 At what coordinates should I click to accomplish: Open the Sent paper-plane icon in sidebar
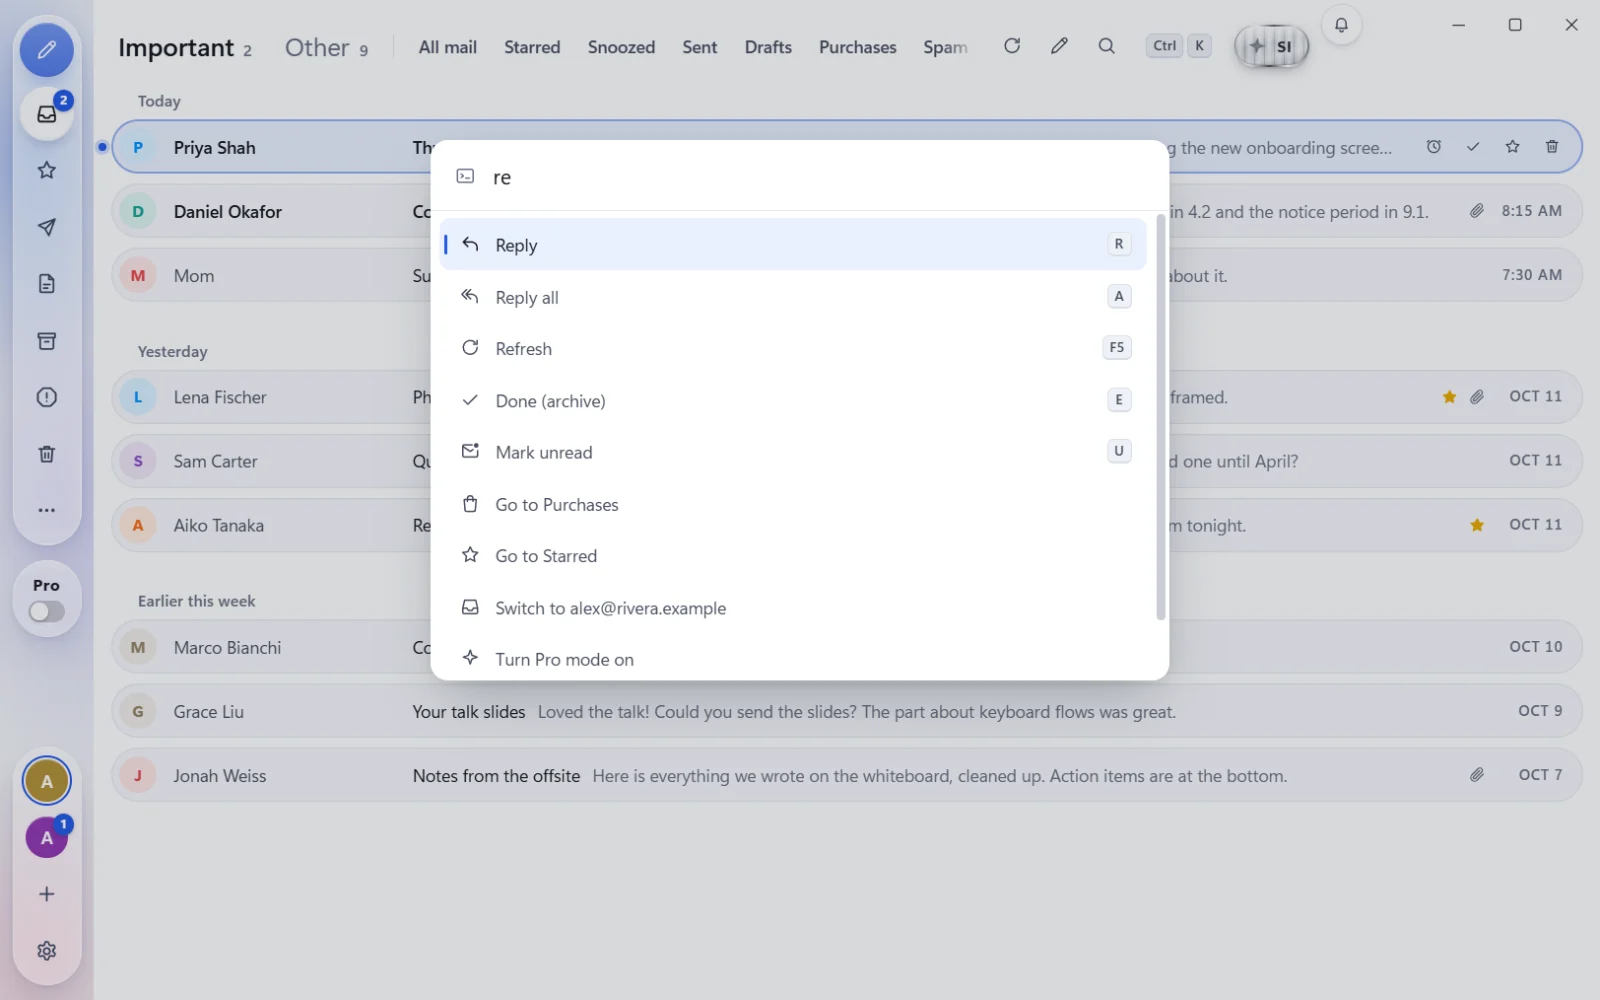[x=47, y=227]
